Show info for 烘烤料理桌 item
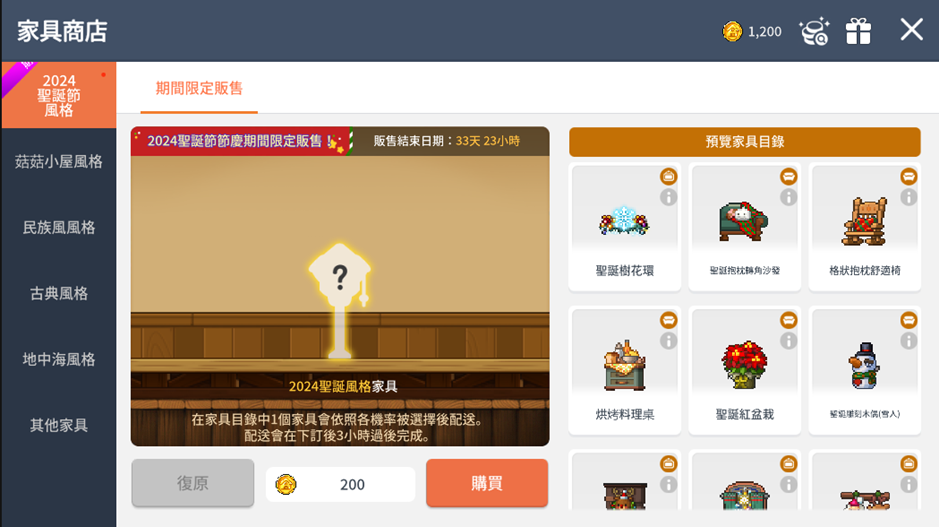 668,341
